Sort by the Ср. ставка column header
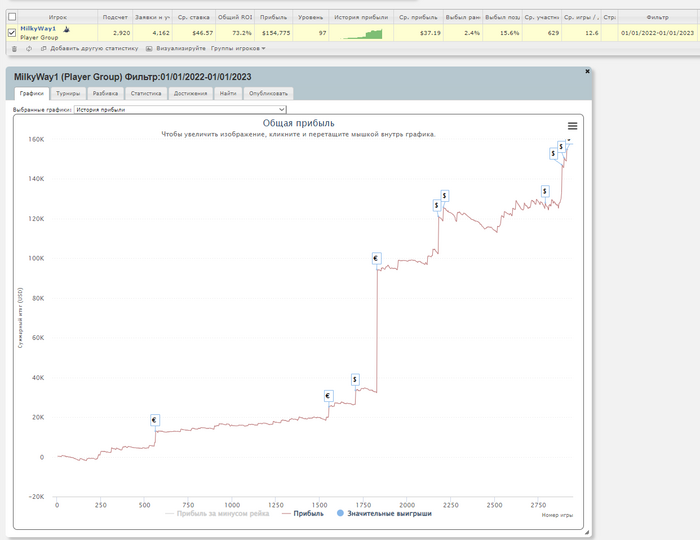 pos(194,17)
